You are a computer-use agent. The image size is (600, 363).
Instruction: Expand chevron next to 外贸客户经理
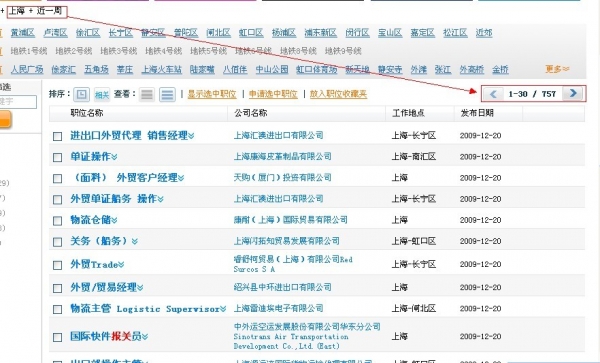[181, 178]
